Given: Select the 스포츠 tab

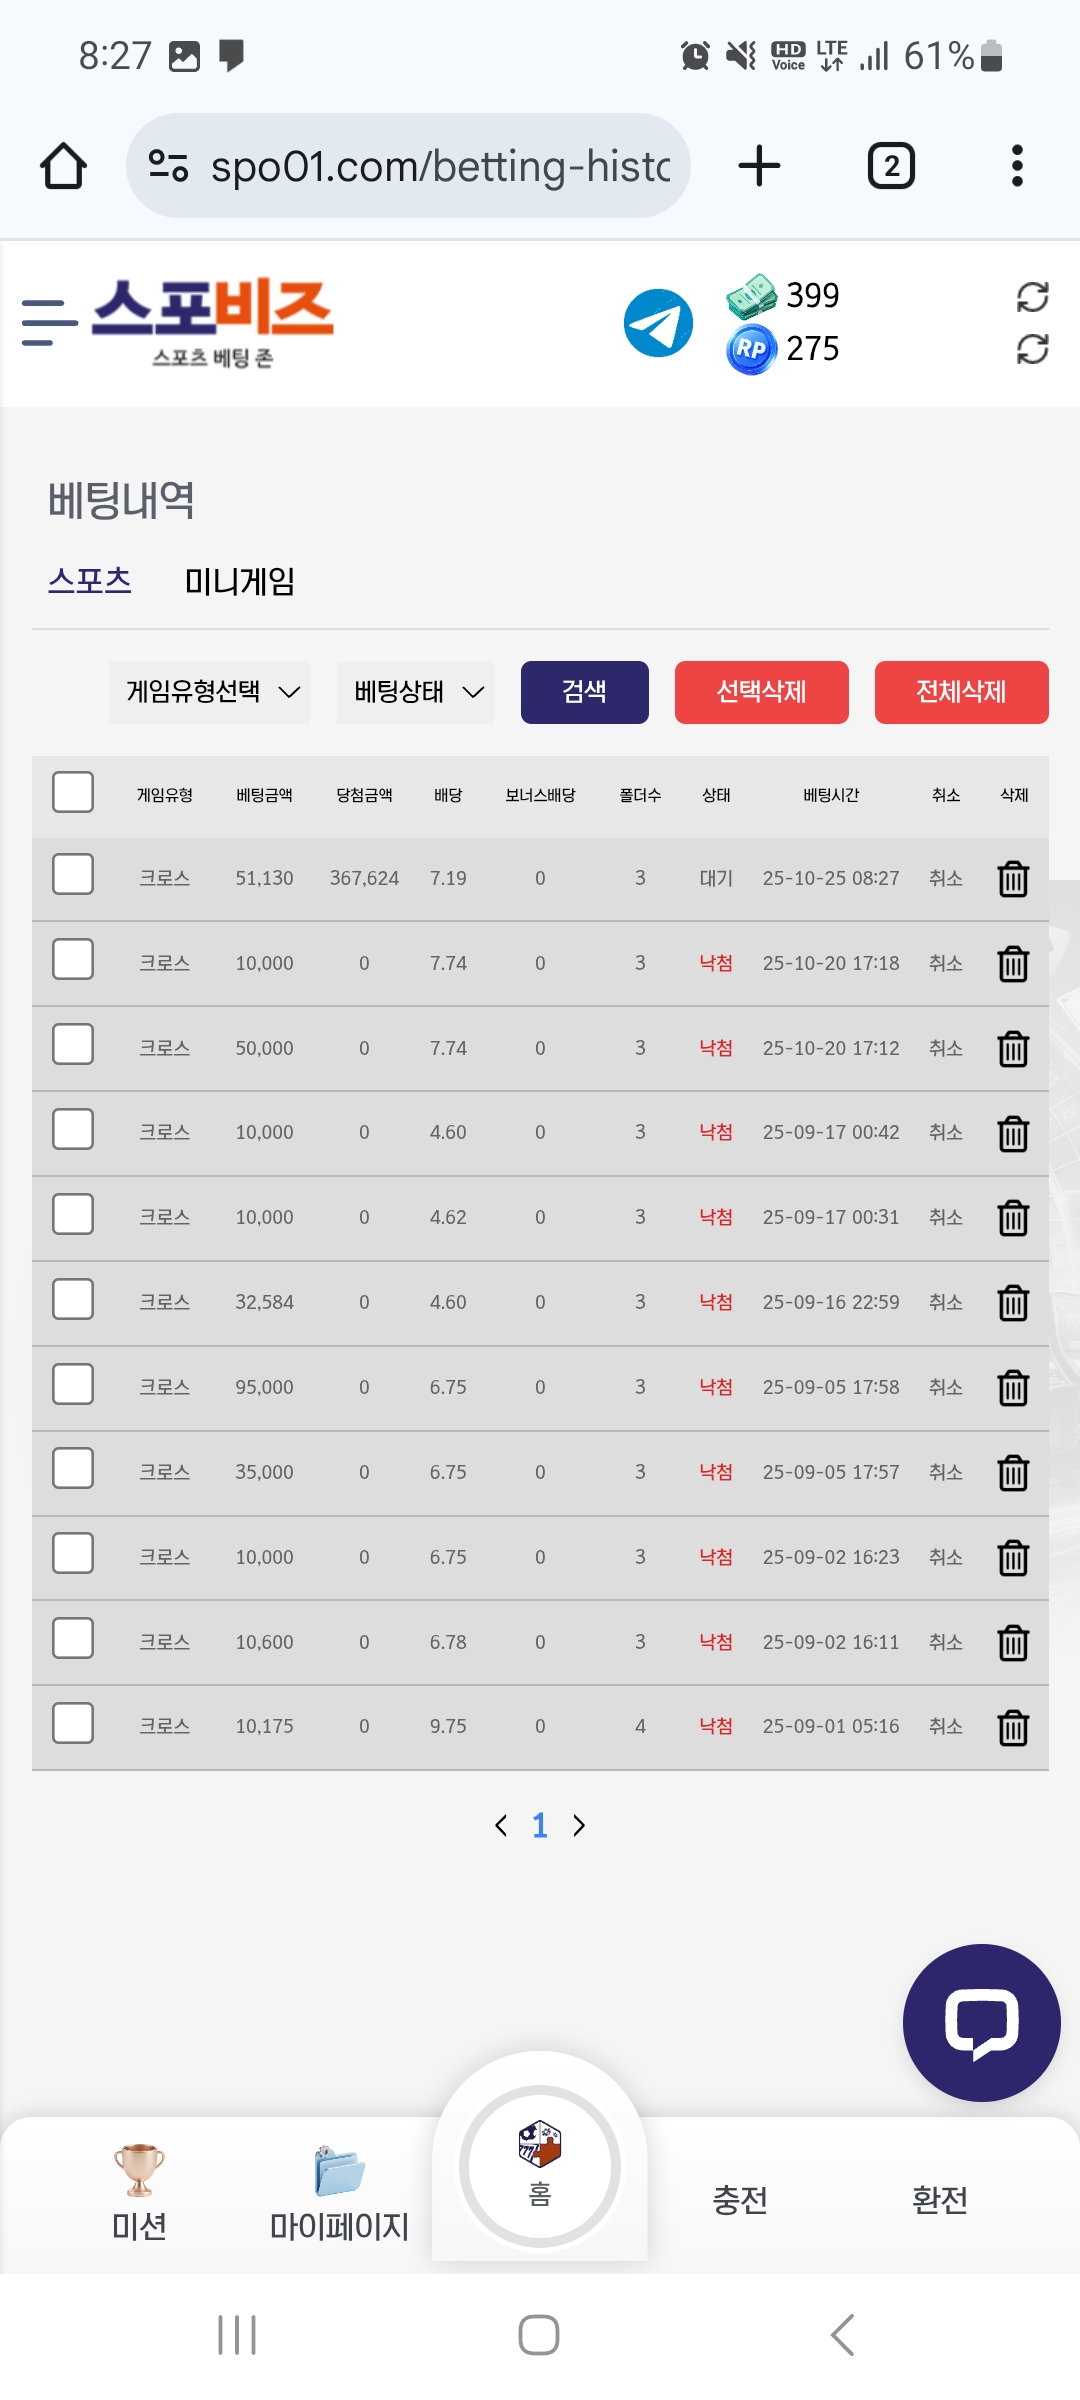Looking at the screenshot, I should (x=90, y=581).
